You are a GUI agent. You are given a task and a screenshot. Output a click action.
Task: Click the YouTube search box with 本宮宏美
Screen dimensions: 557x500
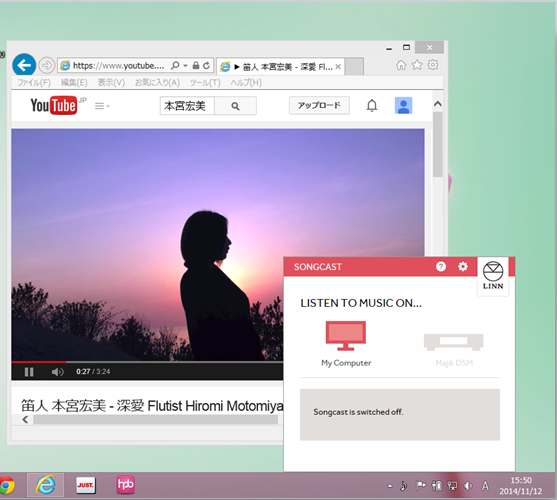(187, 106)
